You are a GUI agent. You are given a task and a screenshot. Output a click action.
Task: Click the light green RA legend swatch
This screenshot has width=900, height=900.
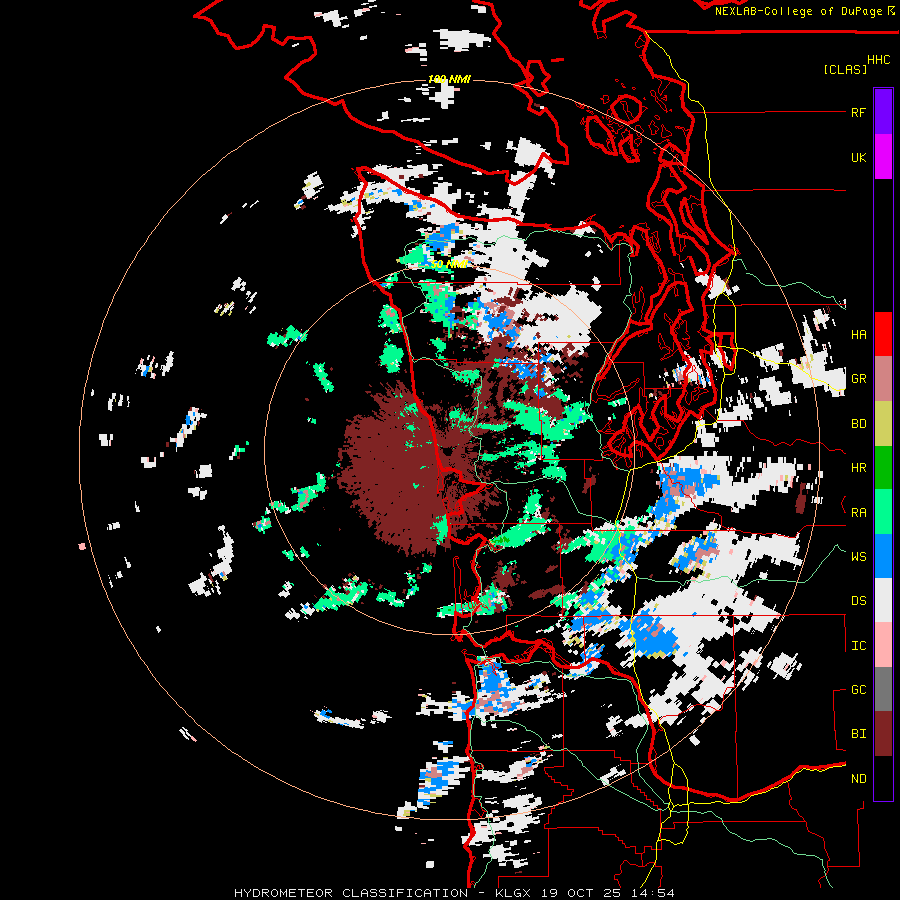(x=883, y=512)
